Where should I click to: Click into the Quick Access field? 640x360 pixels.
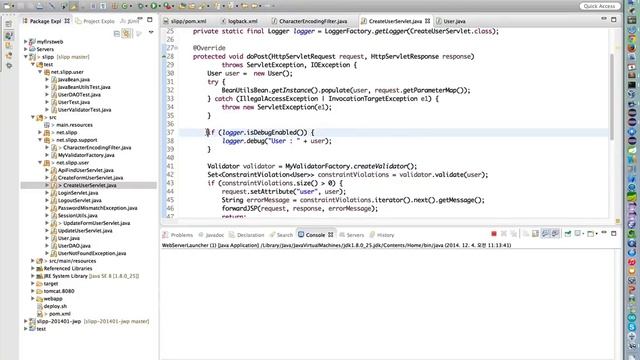(600, 6)
